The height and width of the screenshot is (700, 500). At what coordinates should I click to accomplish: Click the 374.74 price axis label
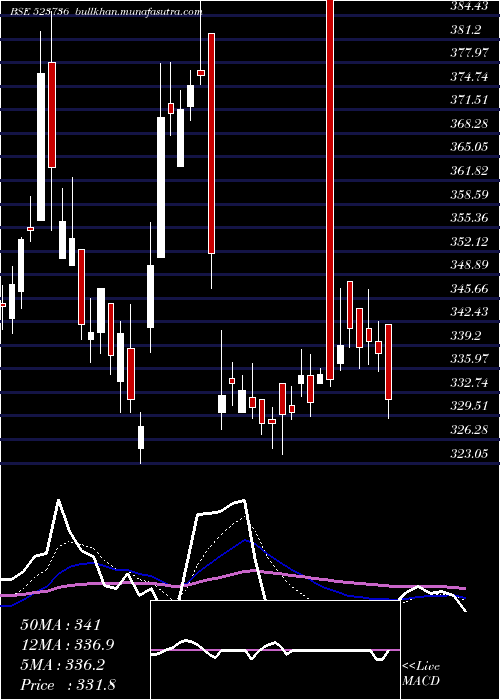(469, 77)
